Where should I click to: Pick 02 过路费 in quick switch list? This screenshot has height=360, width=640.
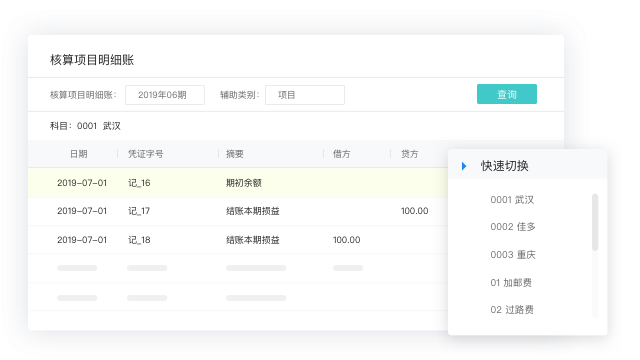pos(512,310)
